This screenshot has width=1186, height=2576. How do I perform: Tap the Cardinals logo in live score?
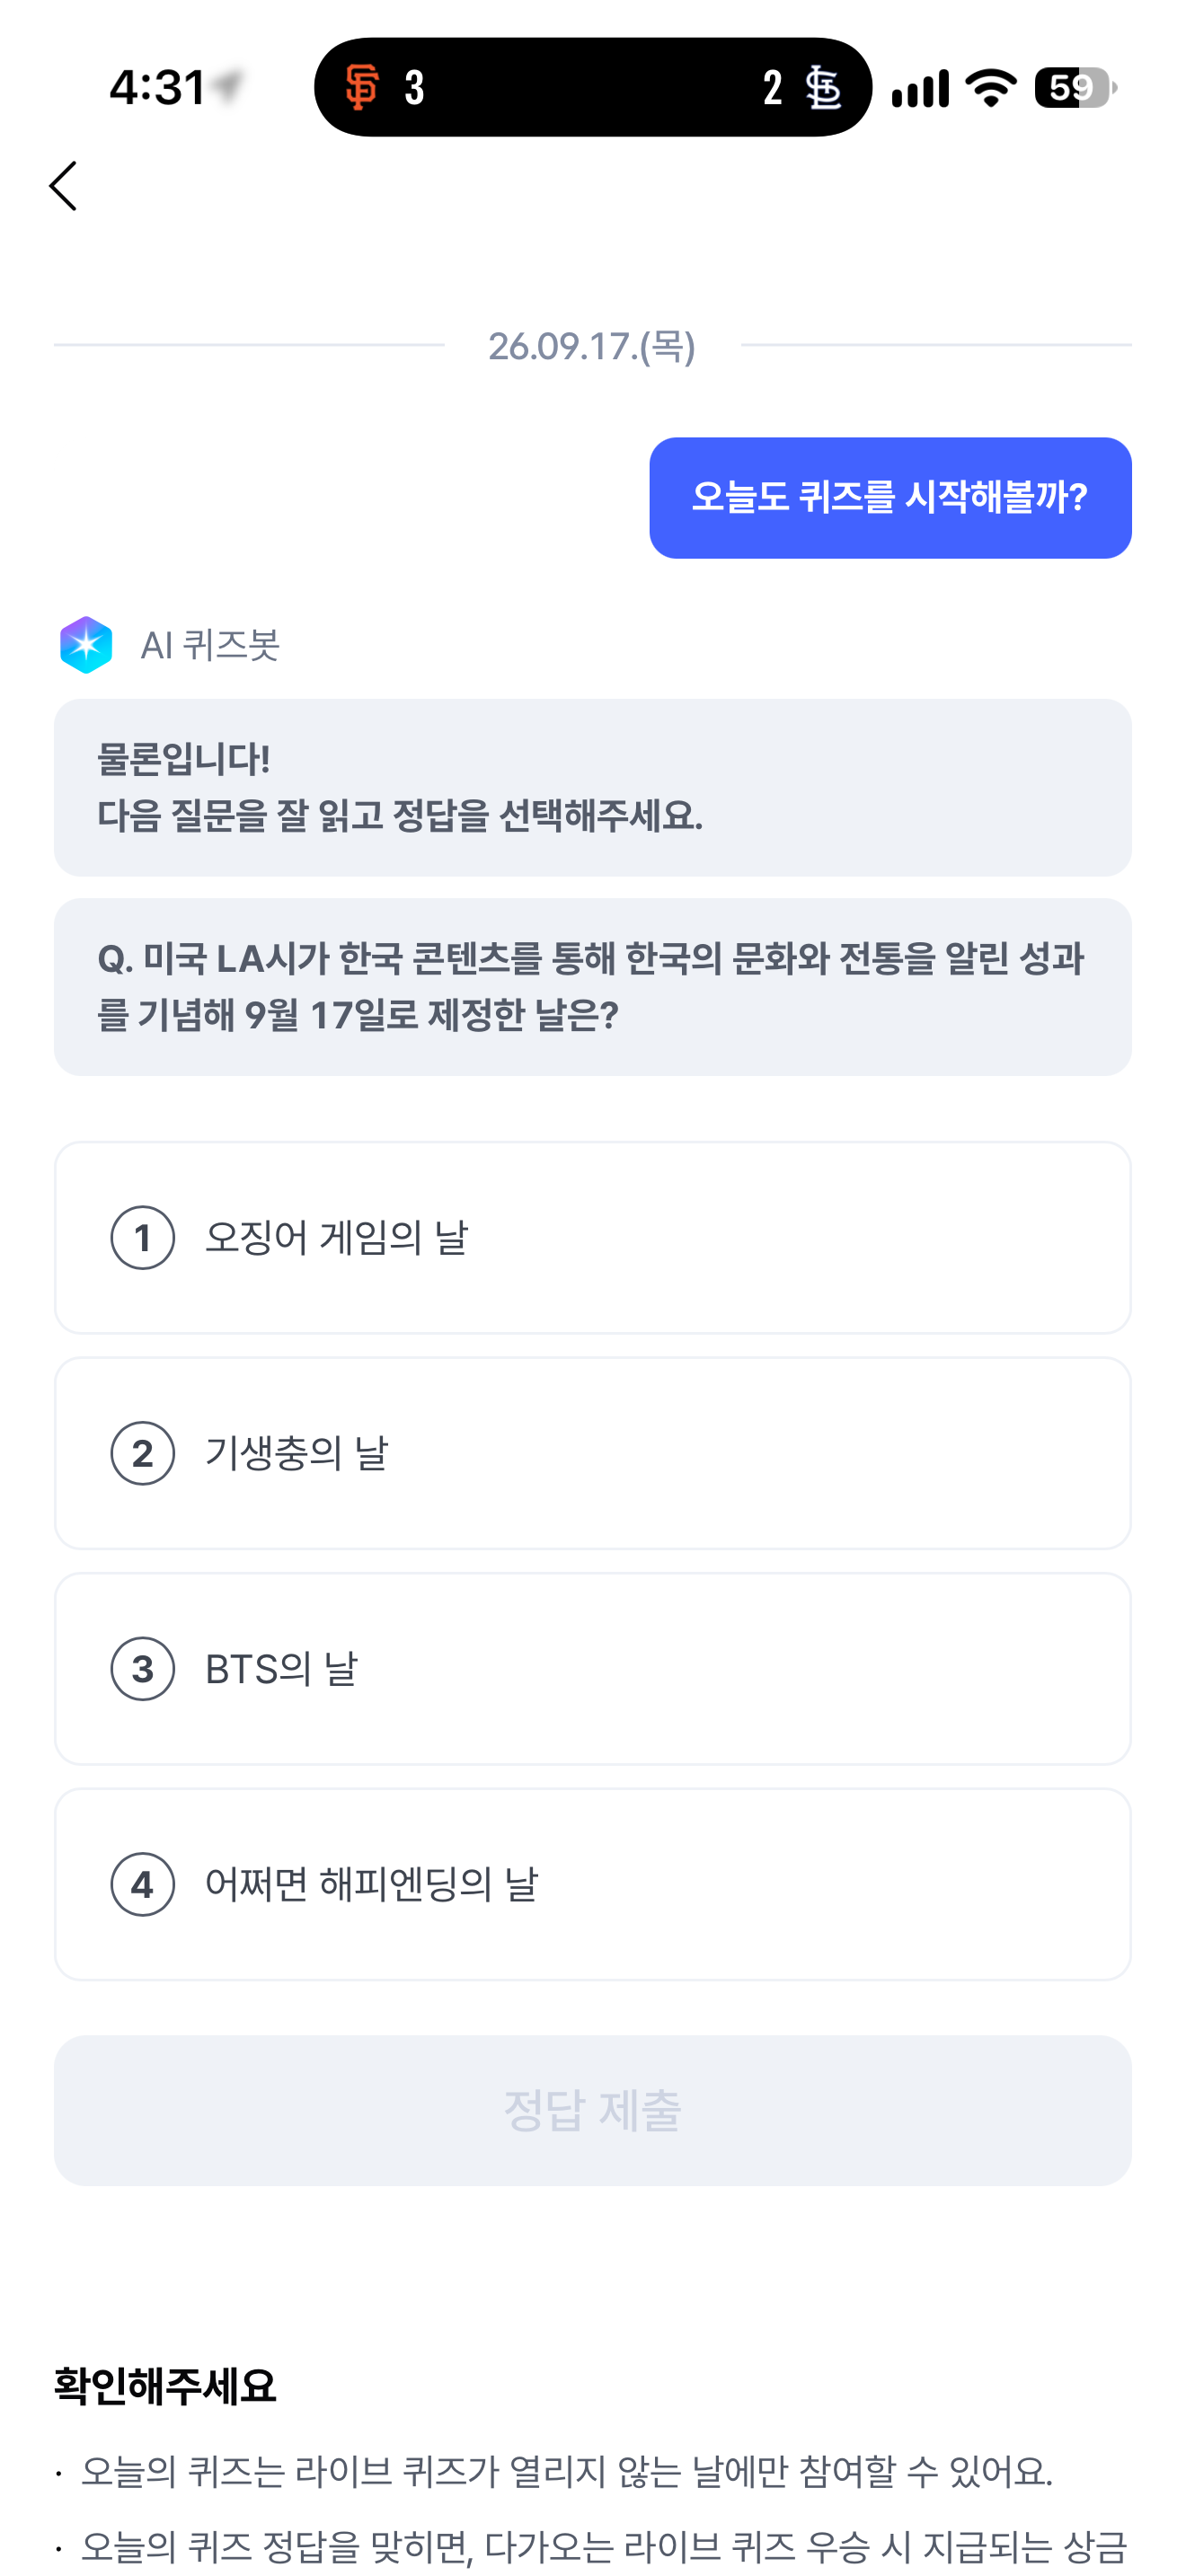824,87
